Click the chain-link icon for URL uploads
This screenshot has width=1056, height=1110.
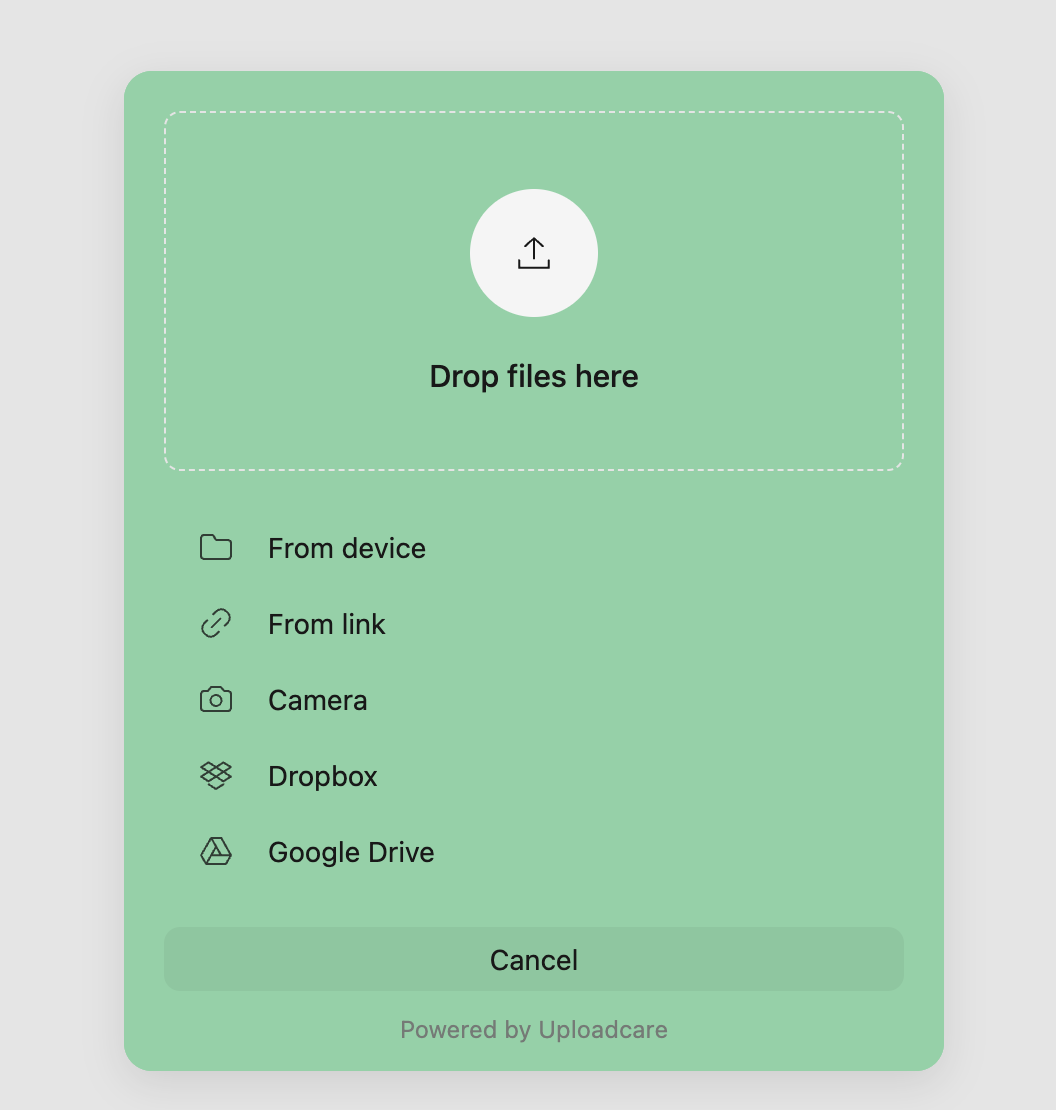tap(215, 624)
